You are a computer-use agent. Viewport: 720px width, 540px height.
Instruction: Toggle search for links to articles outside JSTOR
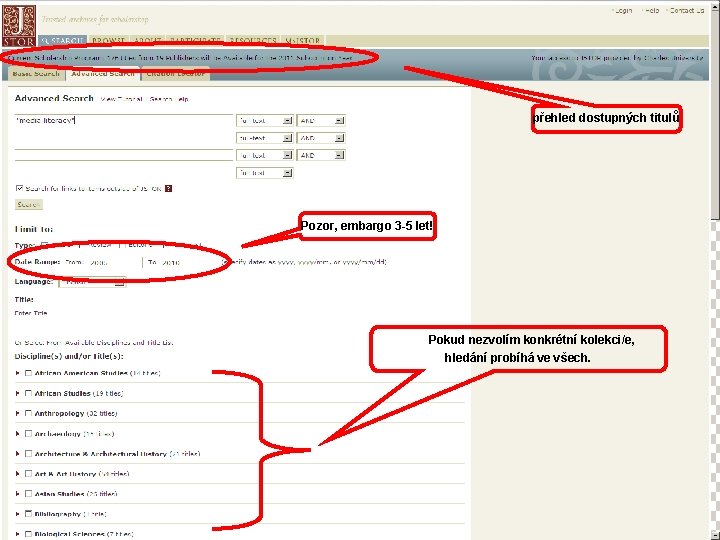click(19, 188)
